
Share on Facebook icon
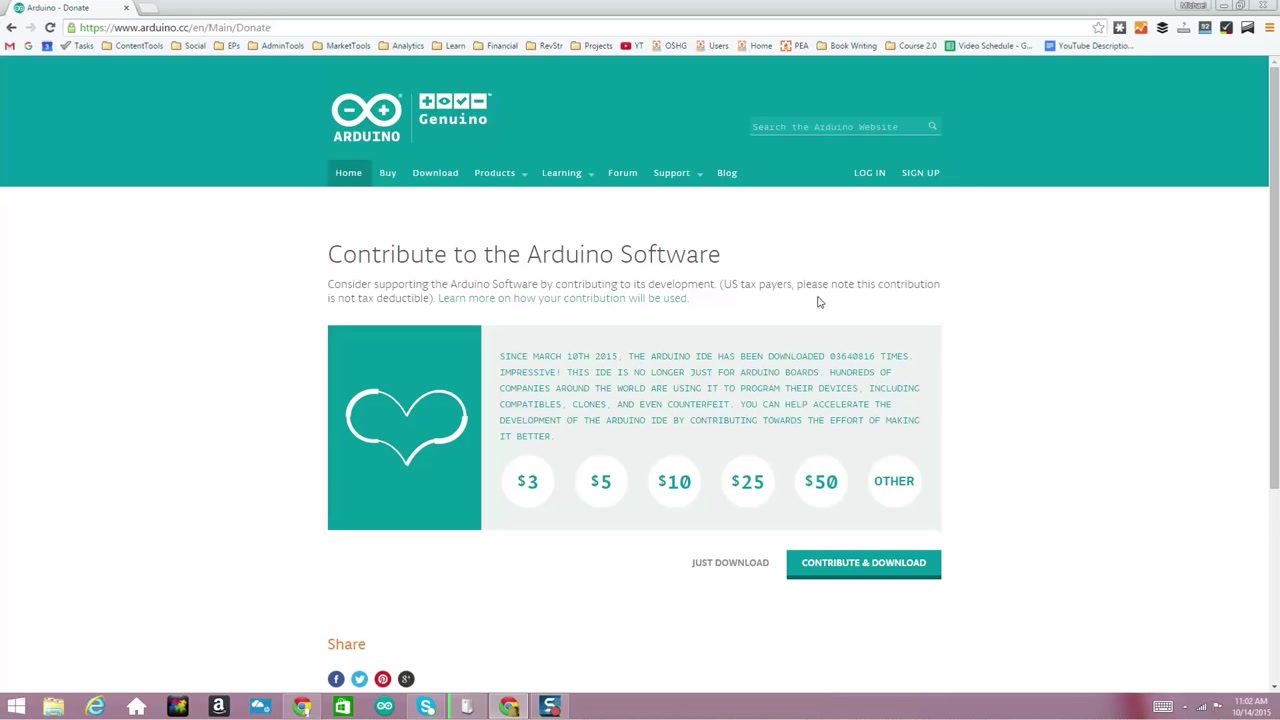336,679
